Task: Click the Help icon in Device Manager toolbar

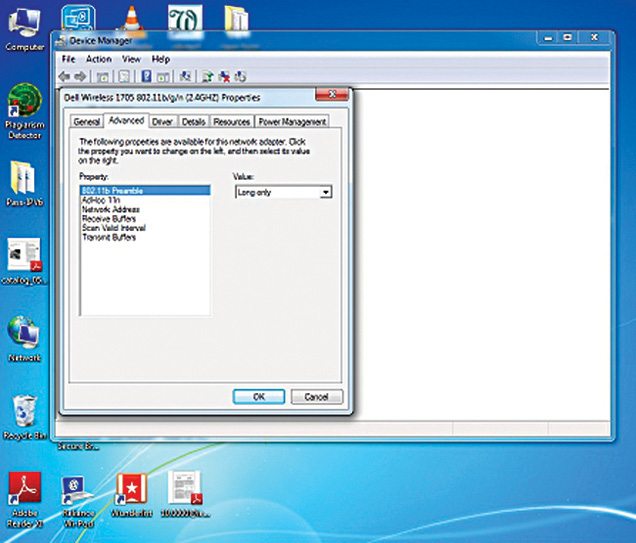Action: (146, 76)
